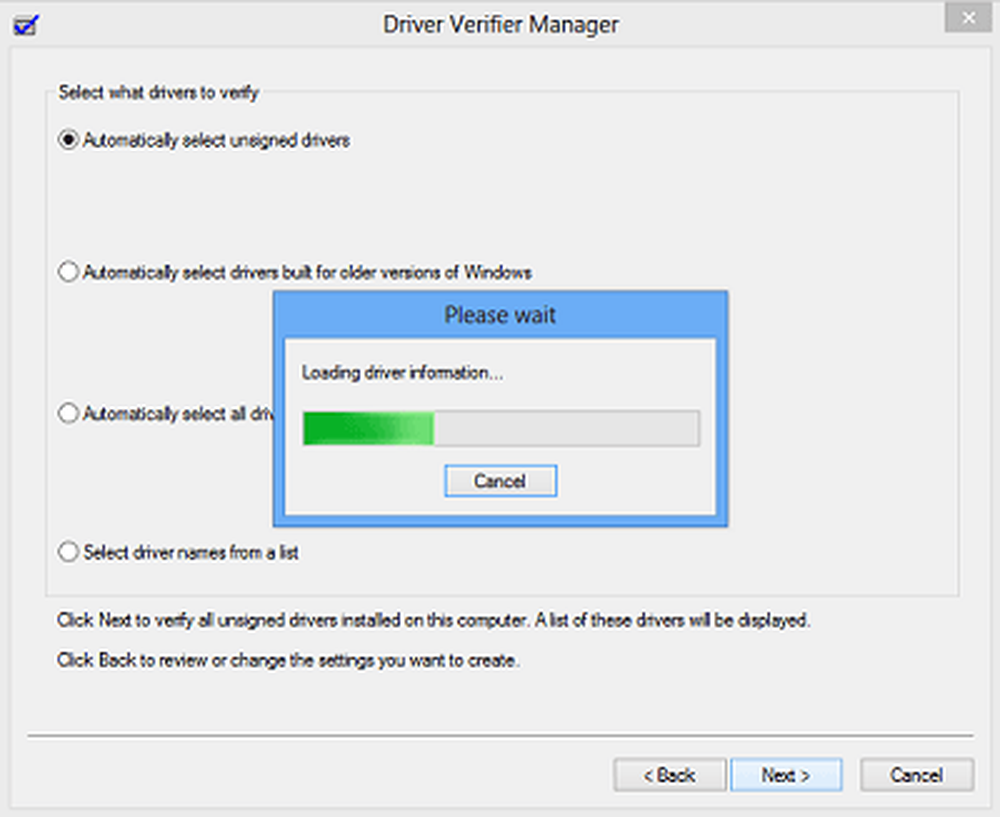This screenshot has width=1000, height=817.
Task: Go back with the < Back button
Action: (670, 775)
